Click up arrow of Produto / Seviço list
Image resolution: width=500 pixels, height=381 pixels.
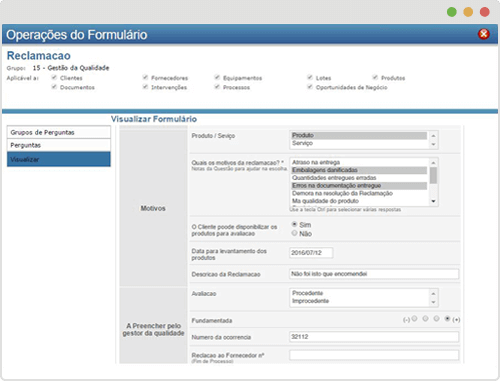click(433, 136)
